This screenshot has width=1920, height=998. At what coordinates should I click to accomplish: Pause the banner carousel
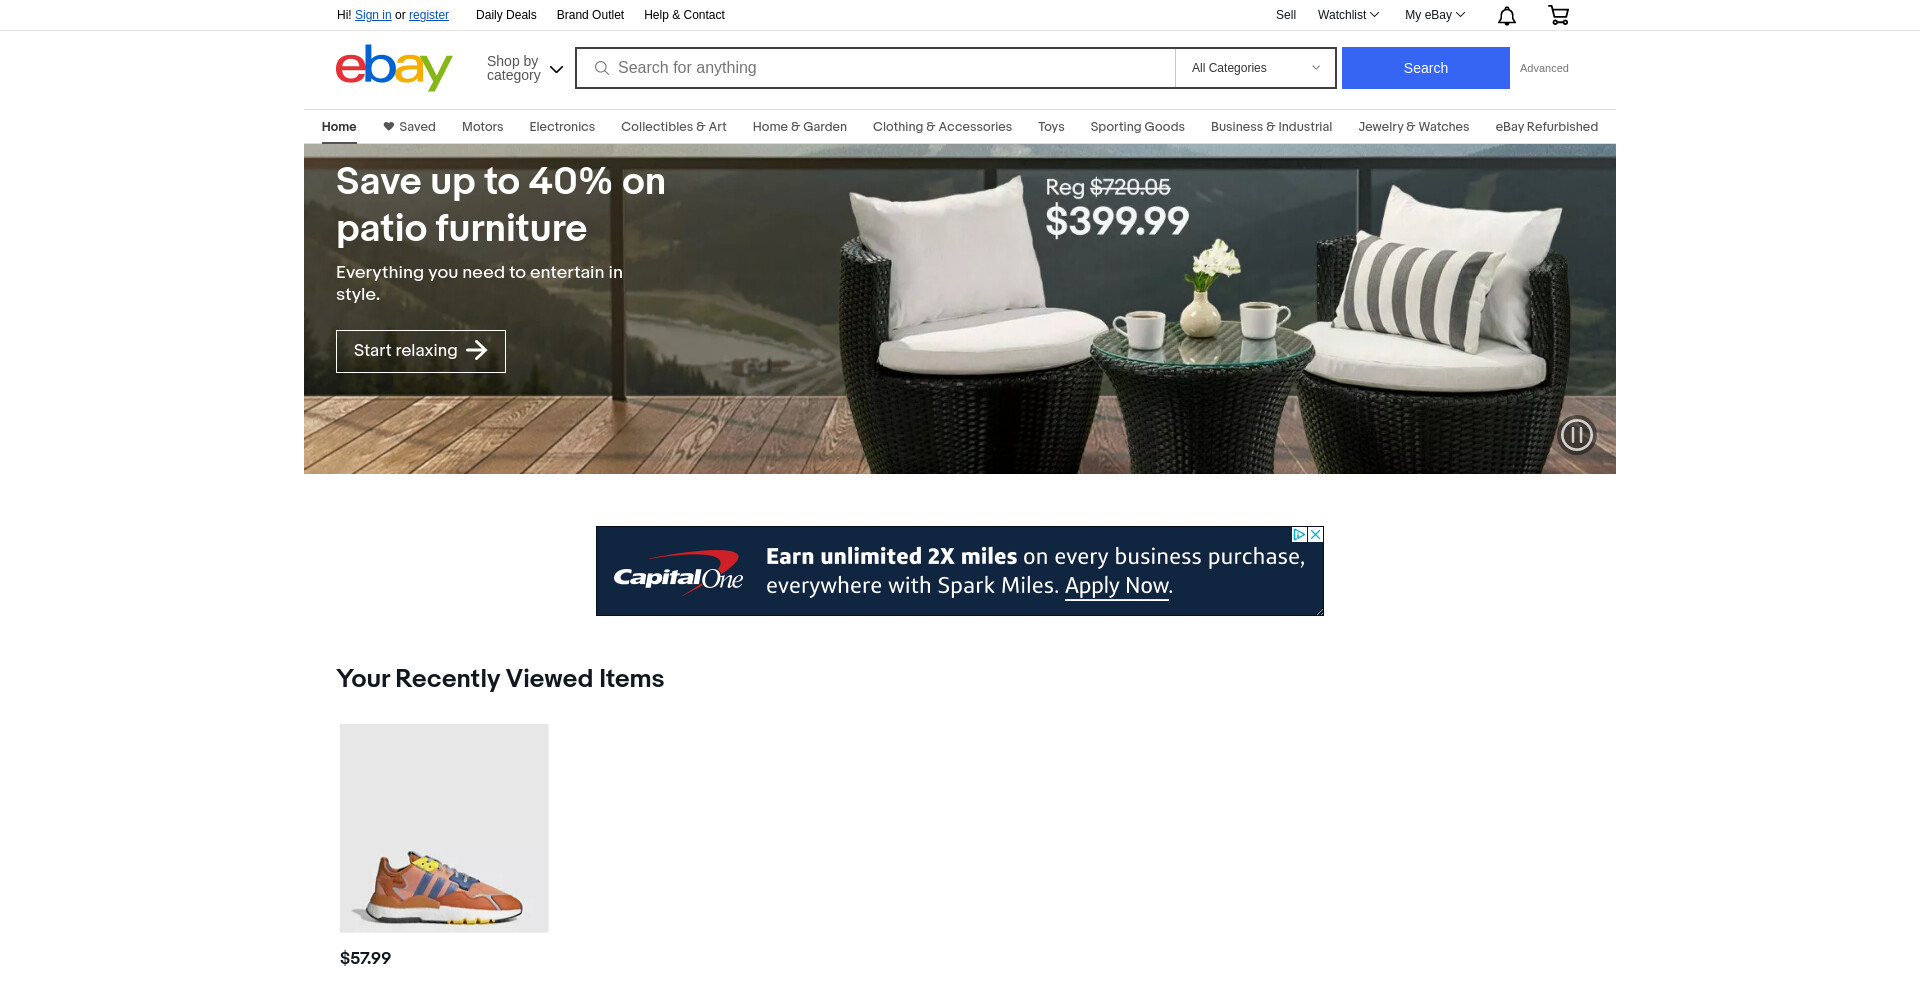1576,435
